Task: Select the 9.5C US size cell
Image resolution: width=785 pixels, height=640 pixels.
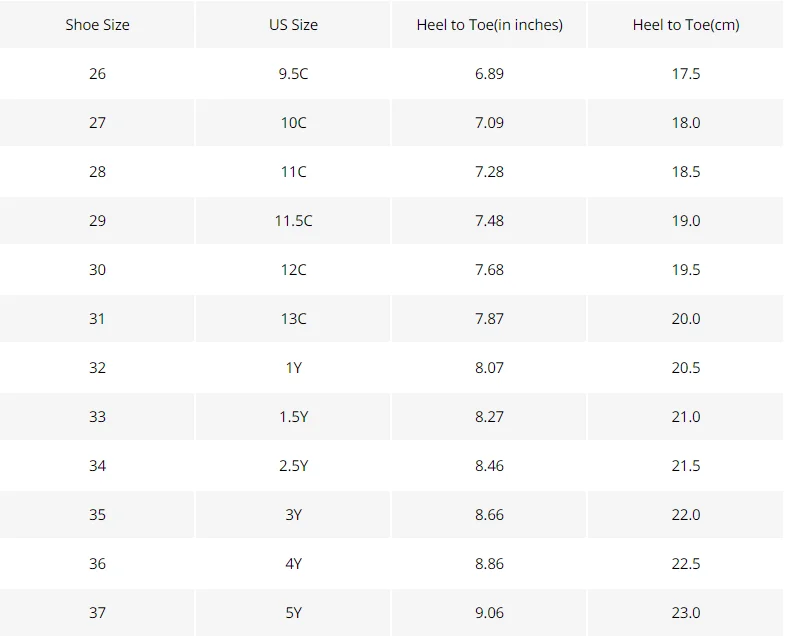Action: click(x=293, y=74)
